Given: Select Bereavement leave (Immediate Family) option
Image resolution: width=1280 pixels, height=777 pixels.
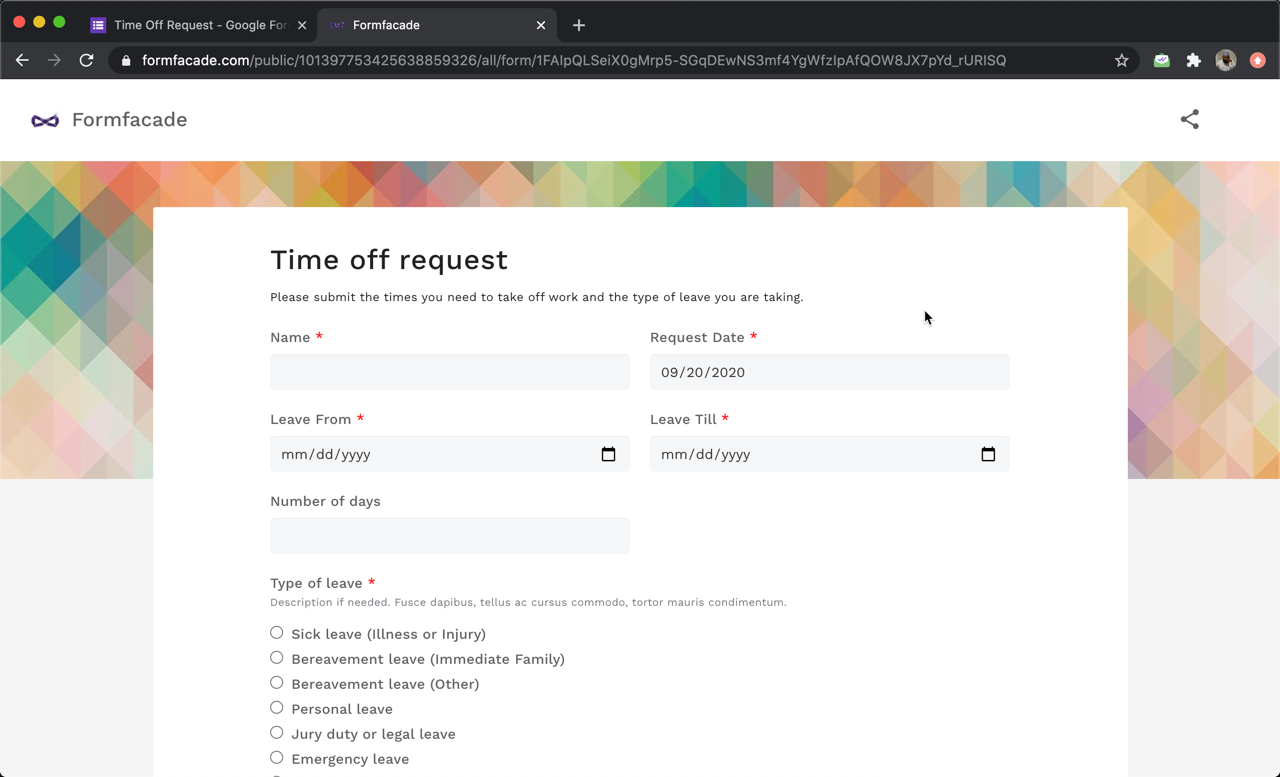Looking at the screenshot, I should [277, 658].
